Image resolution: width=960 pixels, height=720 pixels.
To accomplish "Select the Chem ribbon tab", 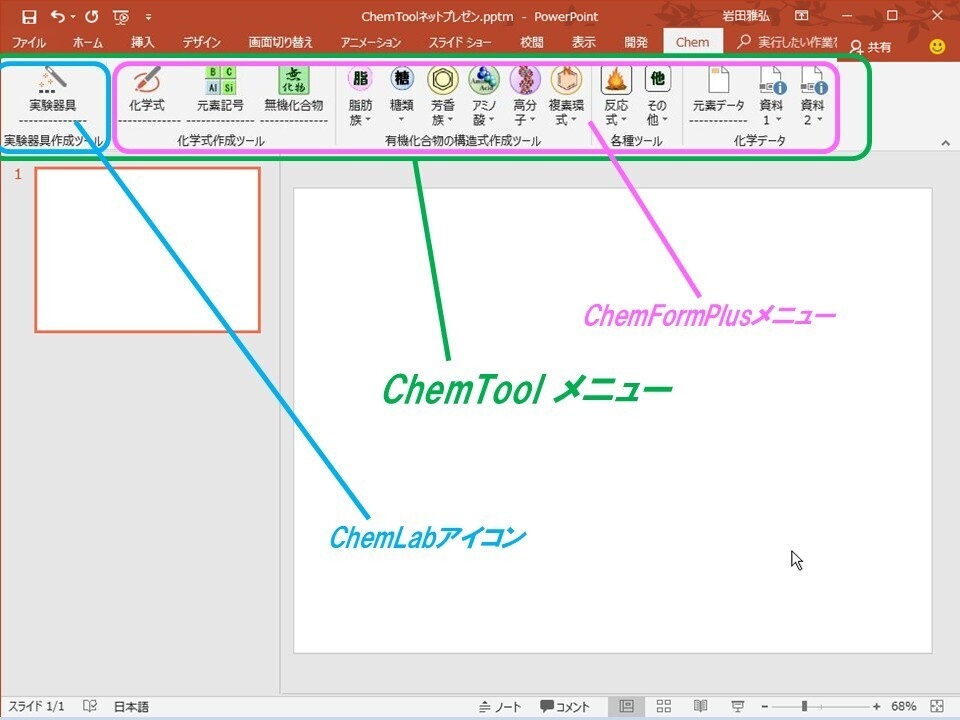I will point(692,42).
